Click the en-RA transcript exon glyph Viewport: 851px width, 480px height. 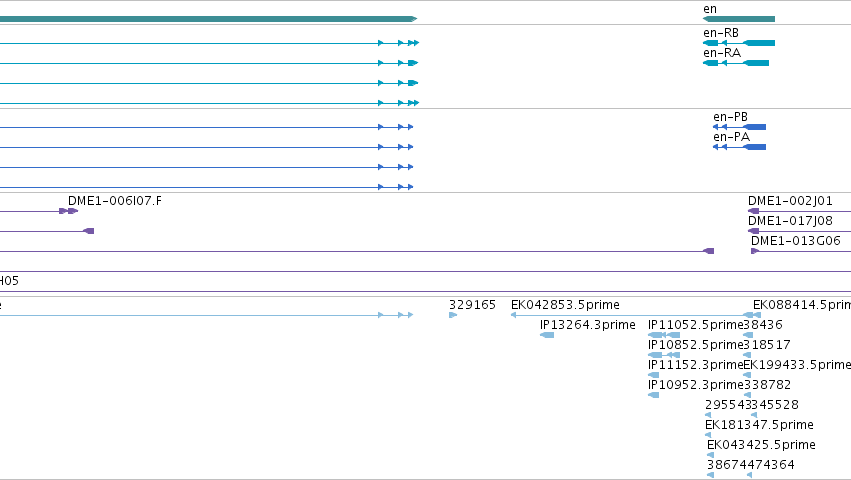point(736,63)
